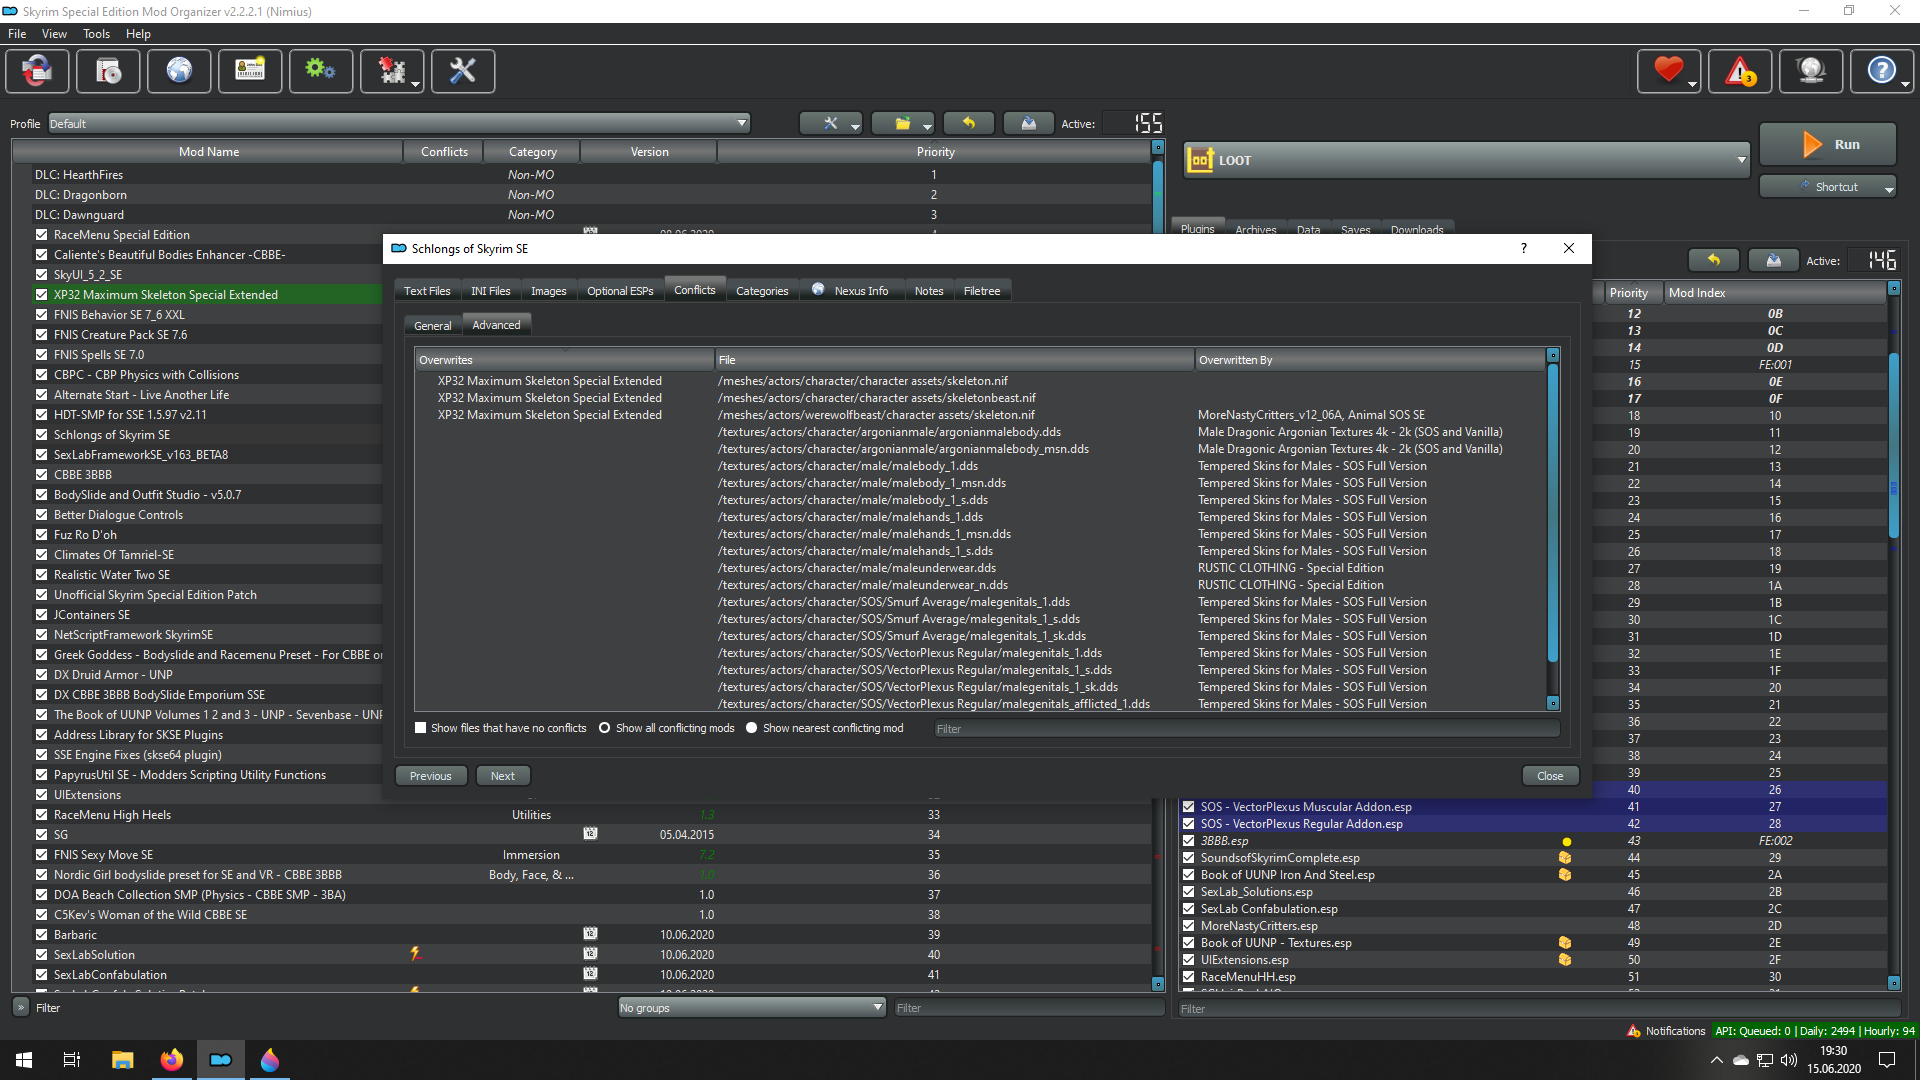Launch Firefox from the taskbar
The width and height of the screenshot is (1920, 1080).
coord(172,1060)
